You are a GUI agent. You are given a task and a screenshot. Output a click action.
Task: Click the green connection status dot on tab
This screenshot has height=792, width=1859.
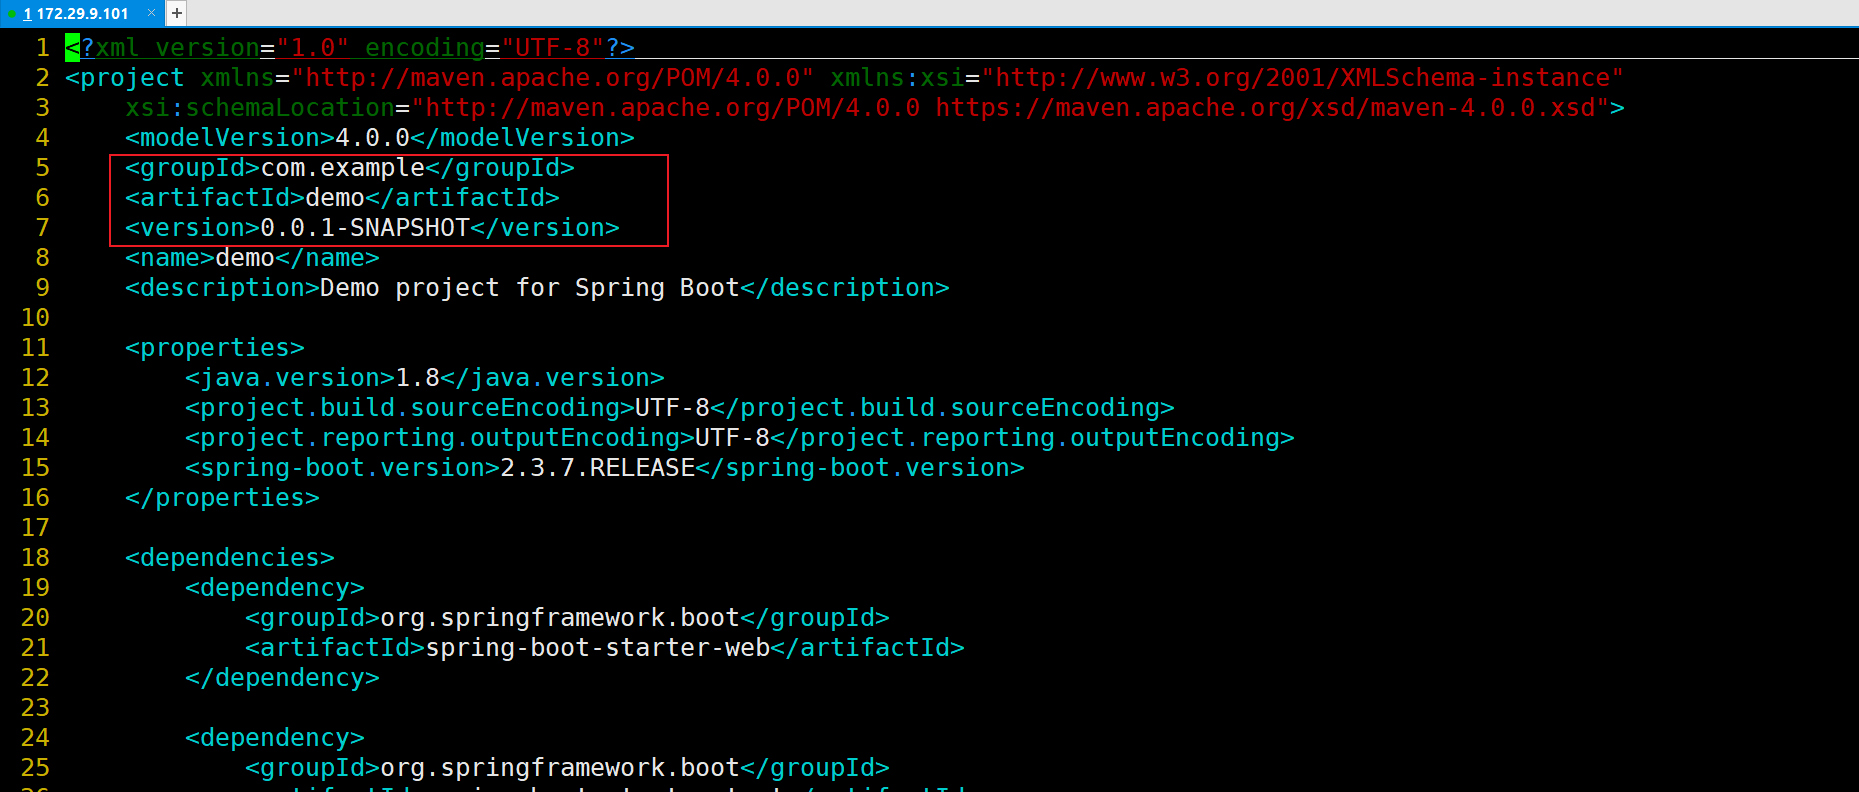point(12,14)
